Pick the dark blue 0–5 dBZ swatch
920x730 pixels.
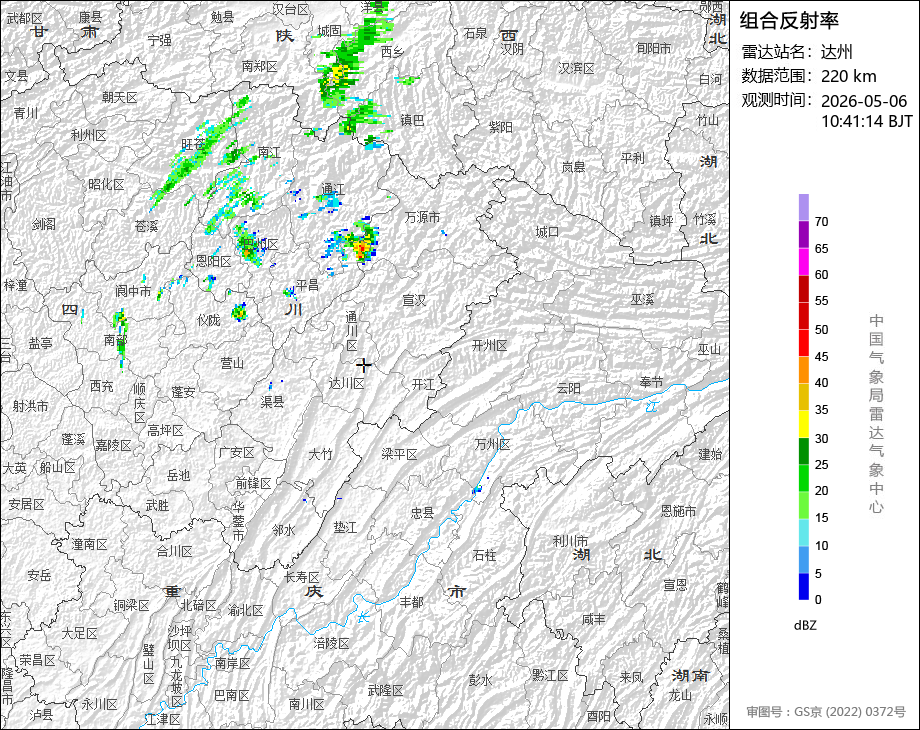804,586
